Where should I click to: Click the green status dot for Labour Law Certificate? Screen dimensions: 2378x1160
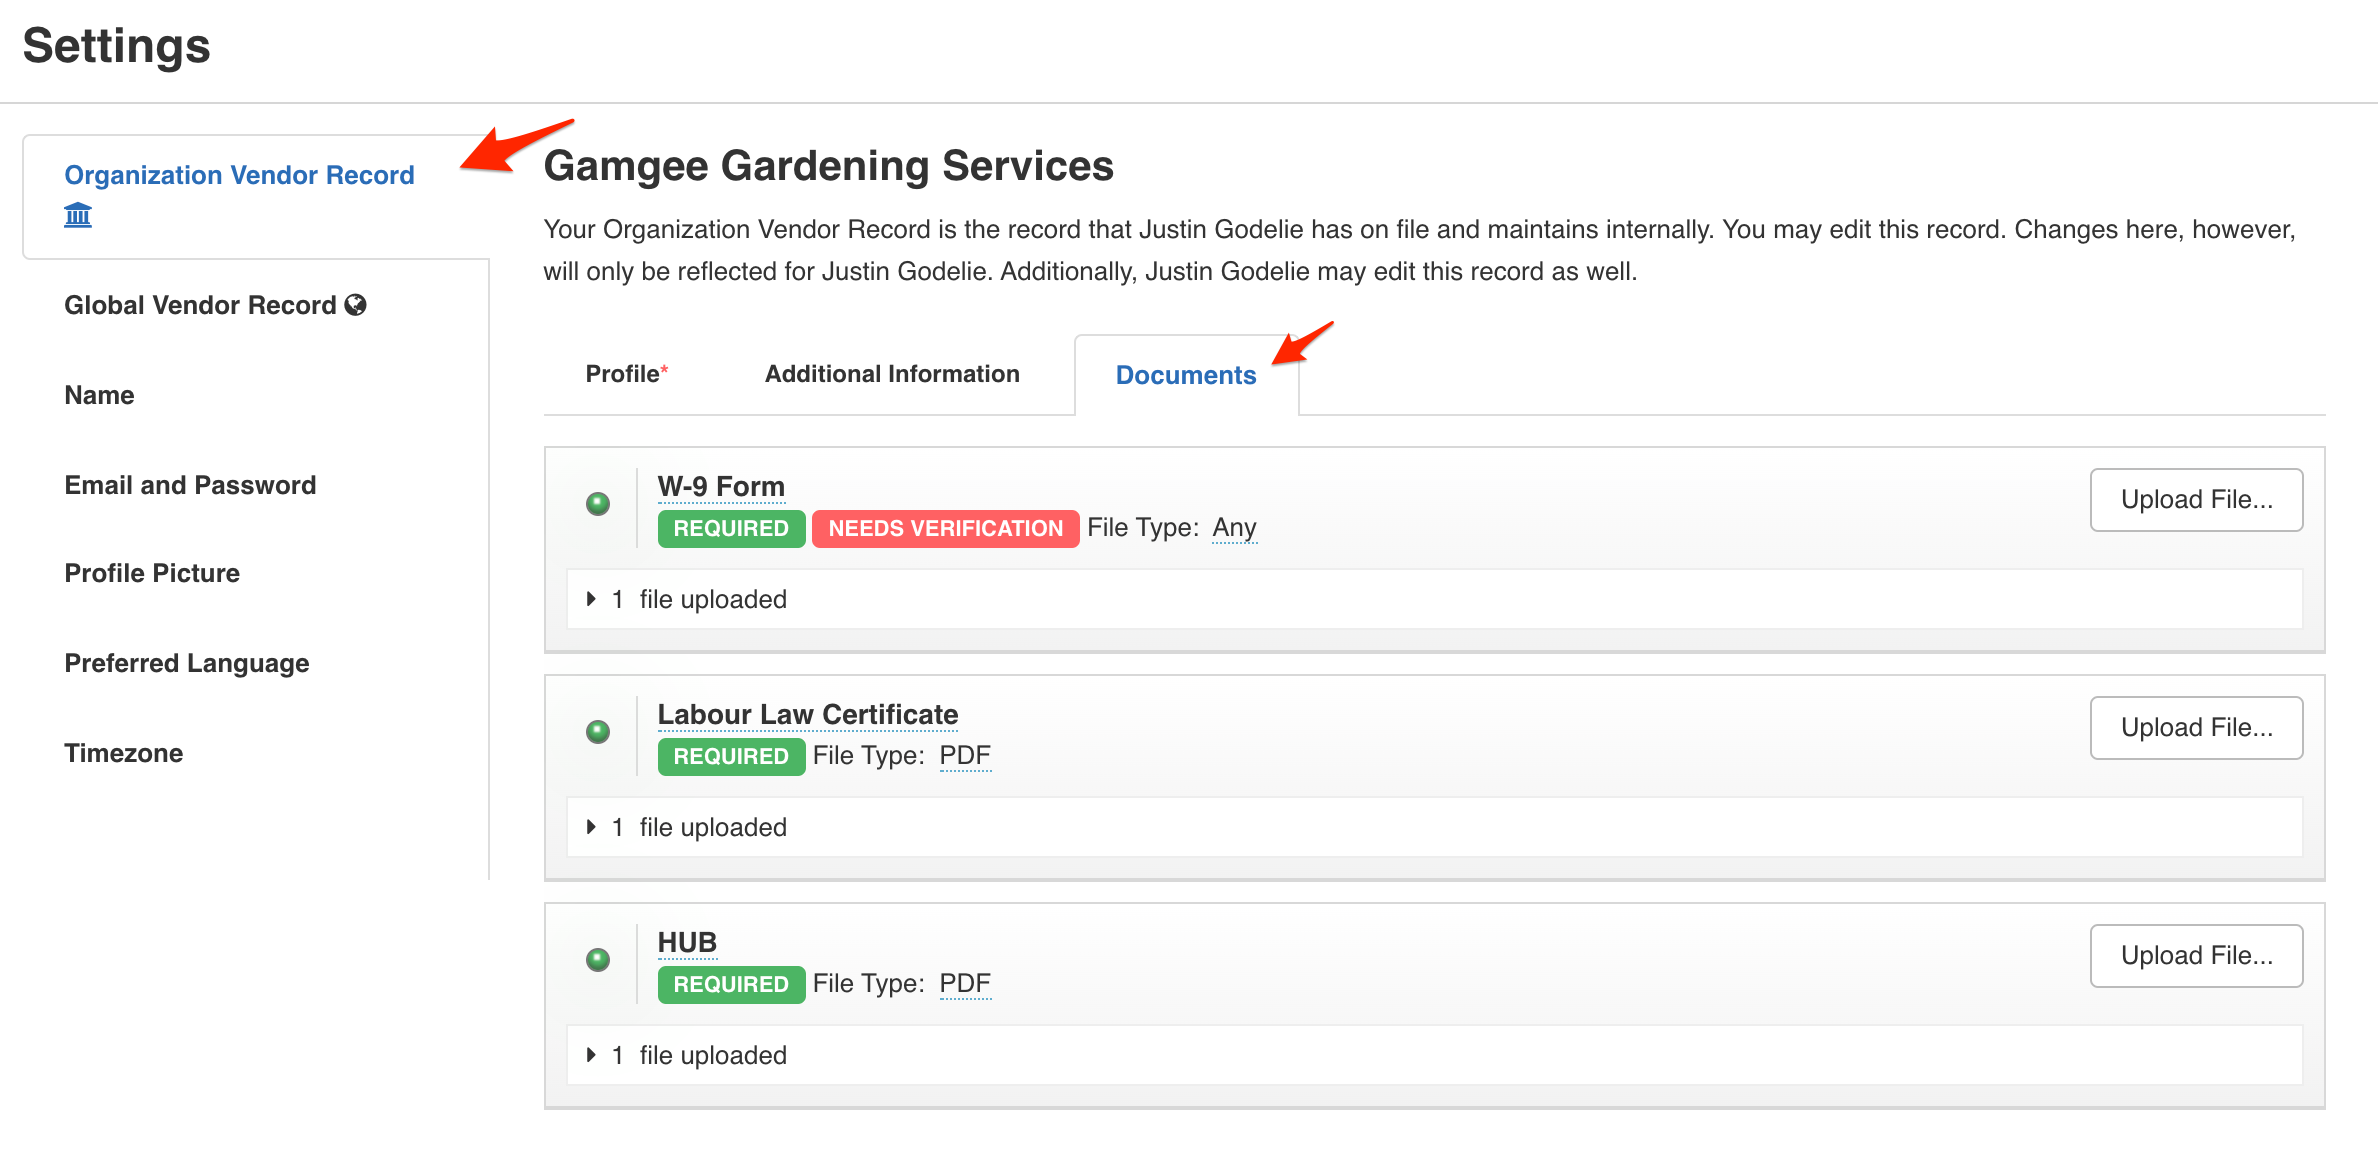click(x=598, y=731)
